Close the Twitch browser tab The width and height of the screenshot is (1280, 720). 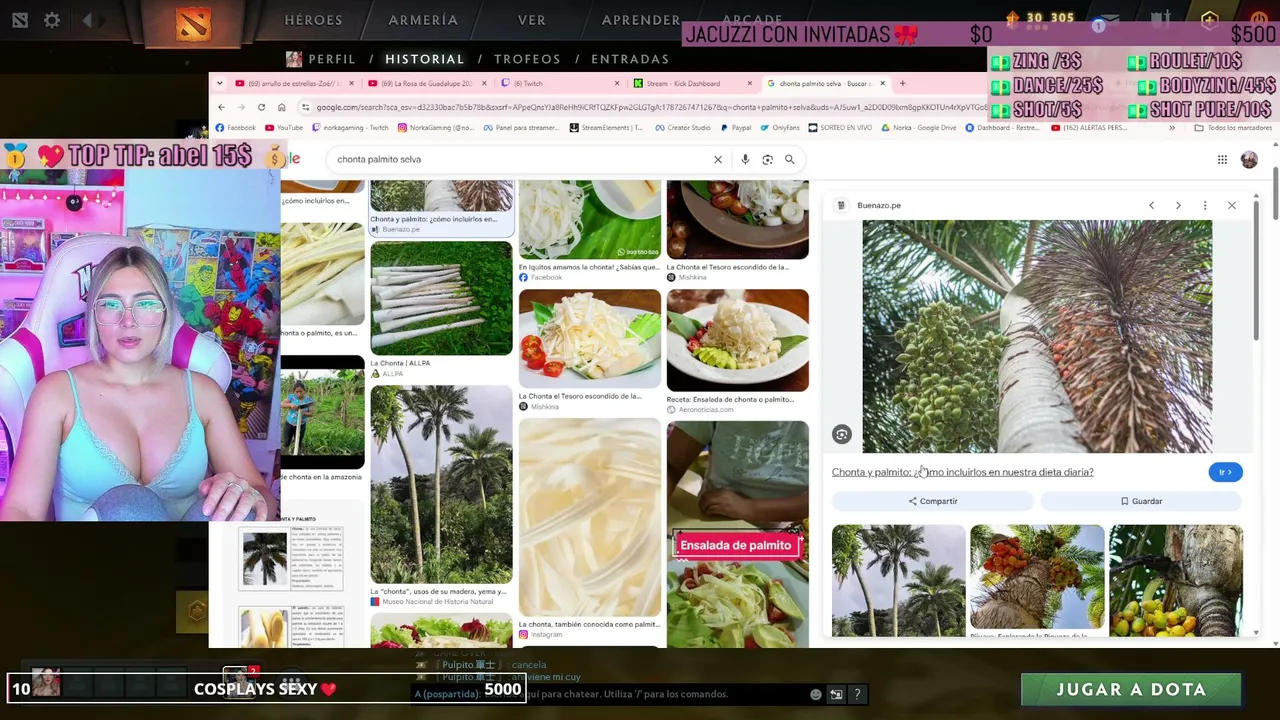coord(617,83)
